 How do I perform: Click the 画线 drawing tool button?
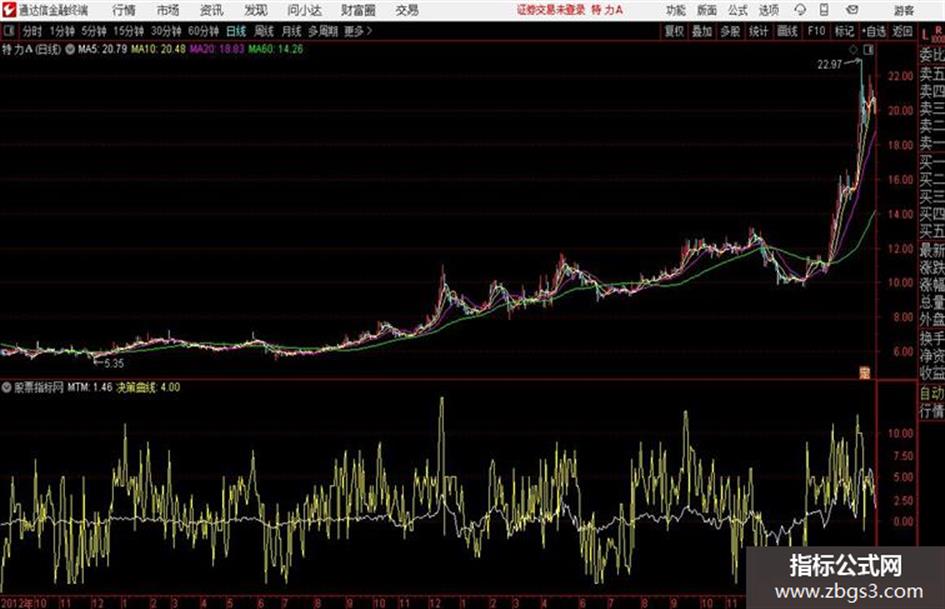click(x=787, y=31)
